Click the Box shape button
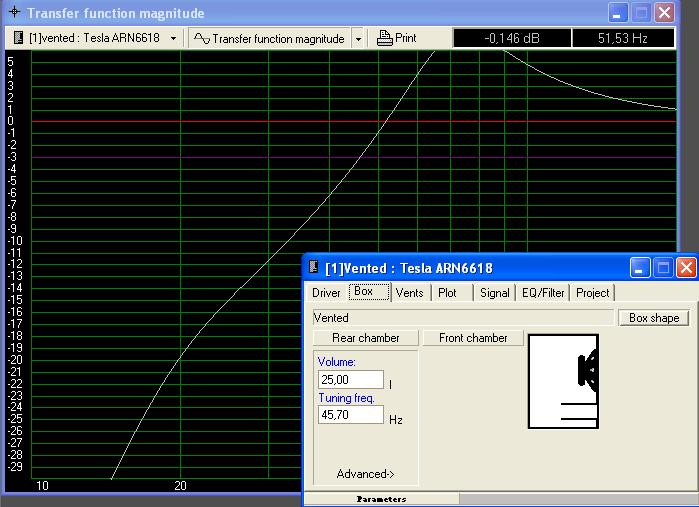Image resolution: width=699 pixels, height=507 pixels. [x=654, y=317]
